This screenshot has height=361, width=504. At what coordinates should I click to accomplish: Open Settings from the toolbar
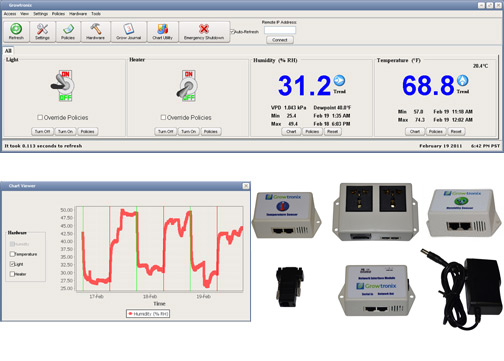pyautogui.click(x=42, y=32)
